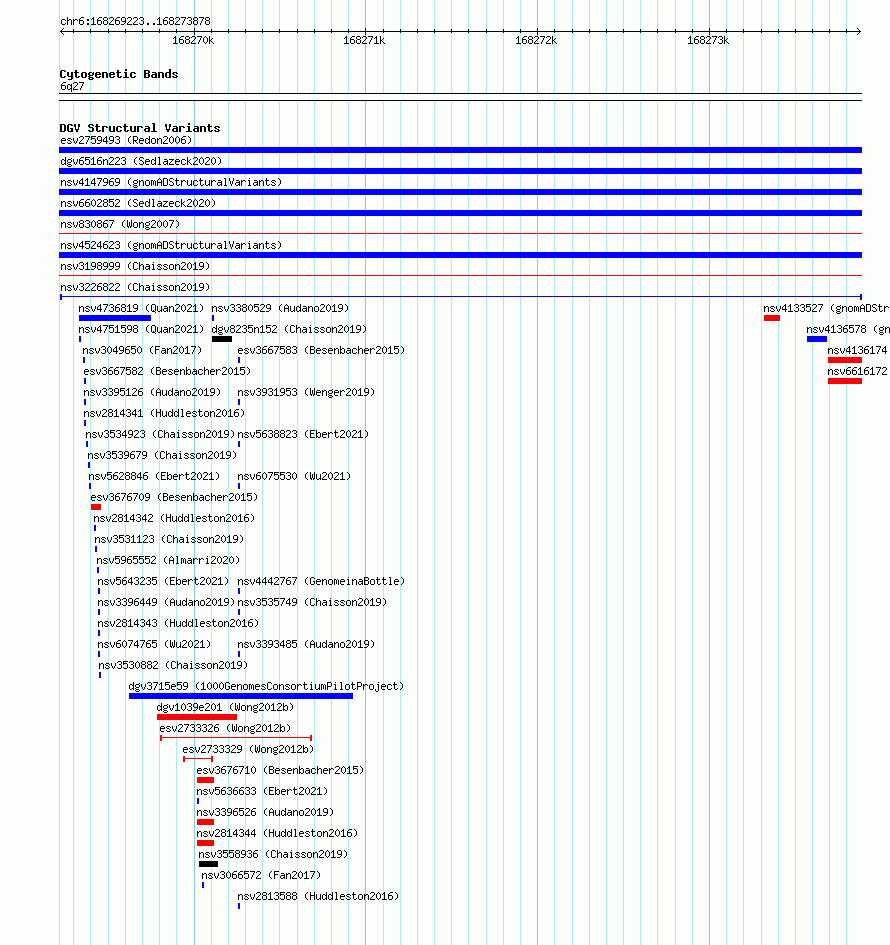890x945 pixels.
Task: Click nsv3931953 (Wenger2019) label
Action: [306, 393]
